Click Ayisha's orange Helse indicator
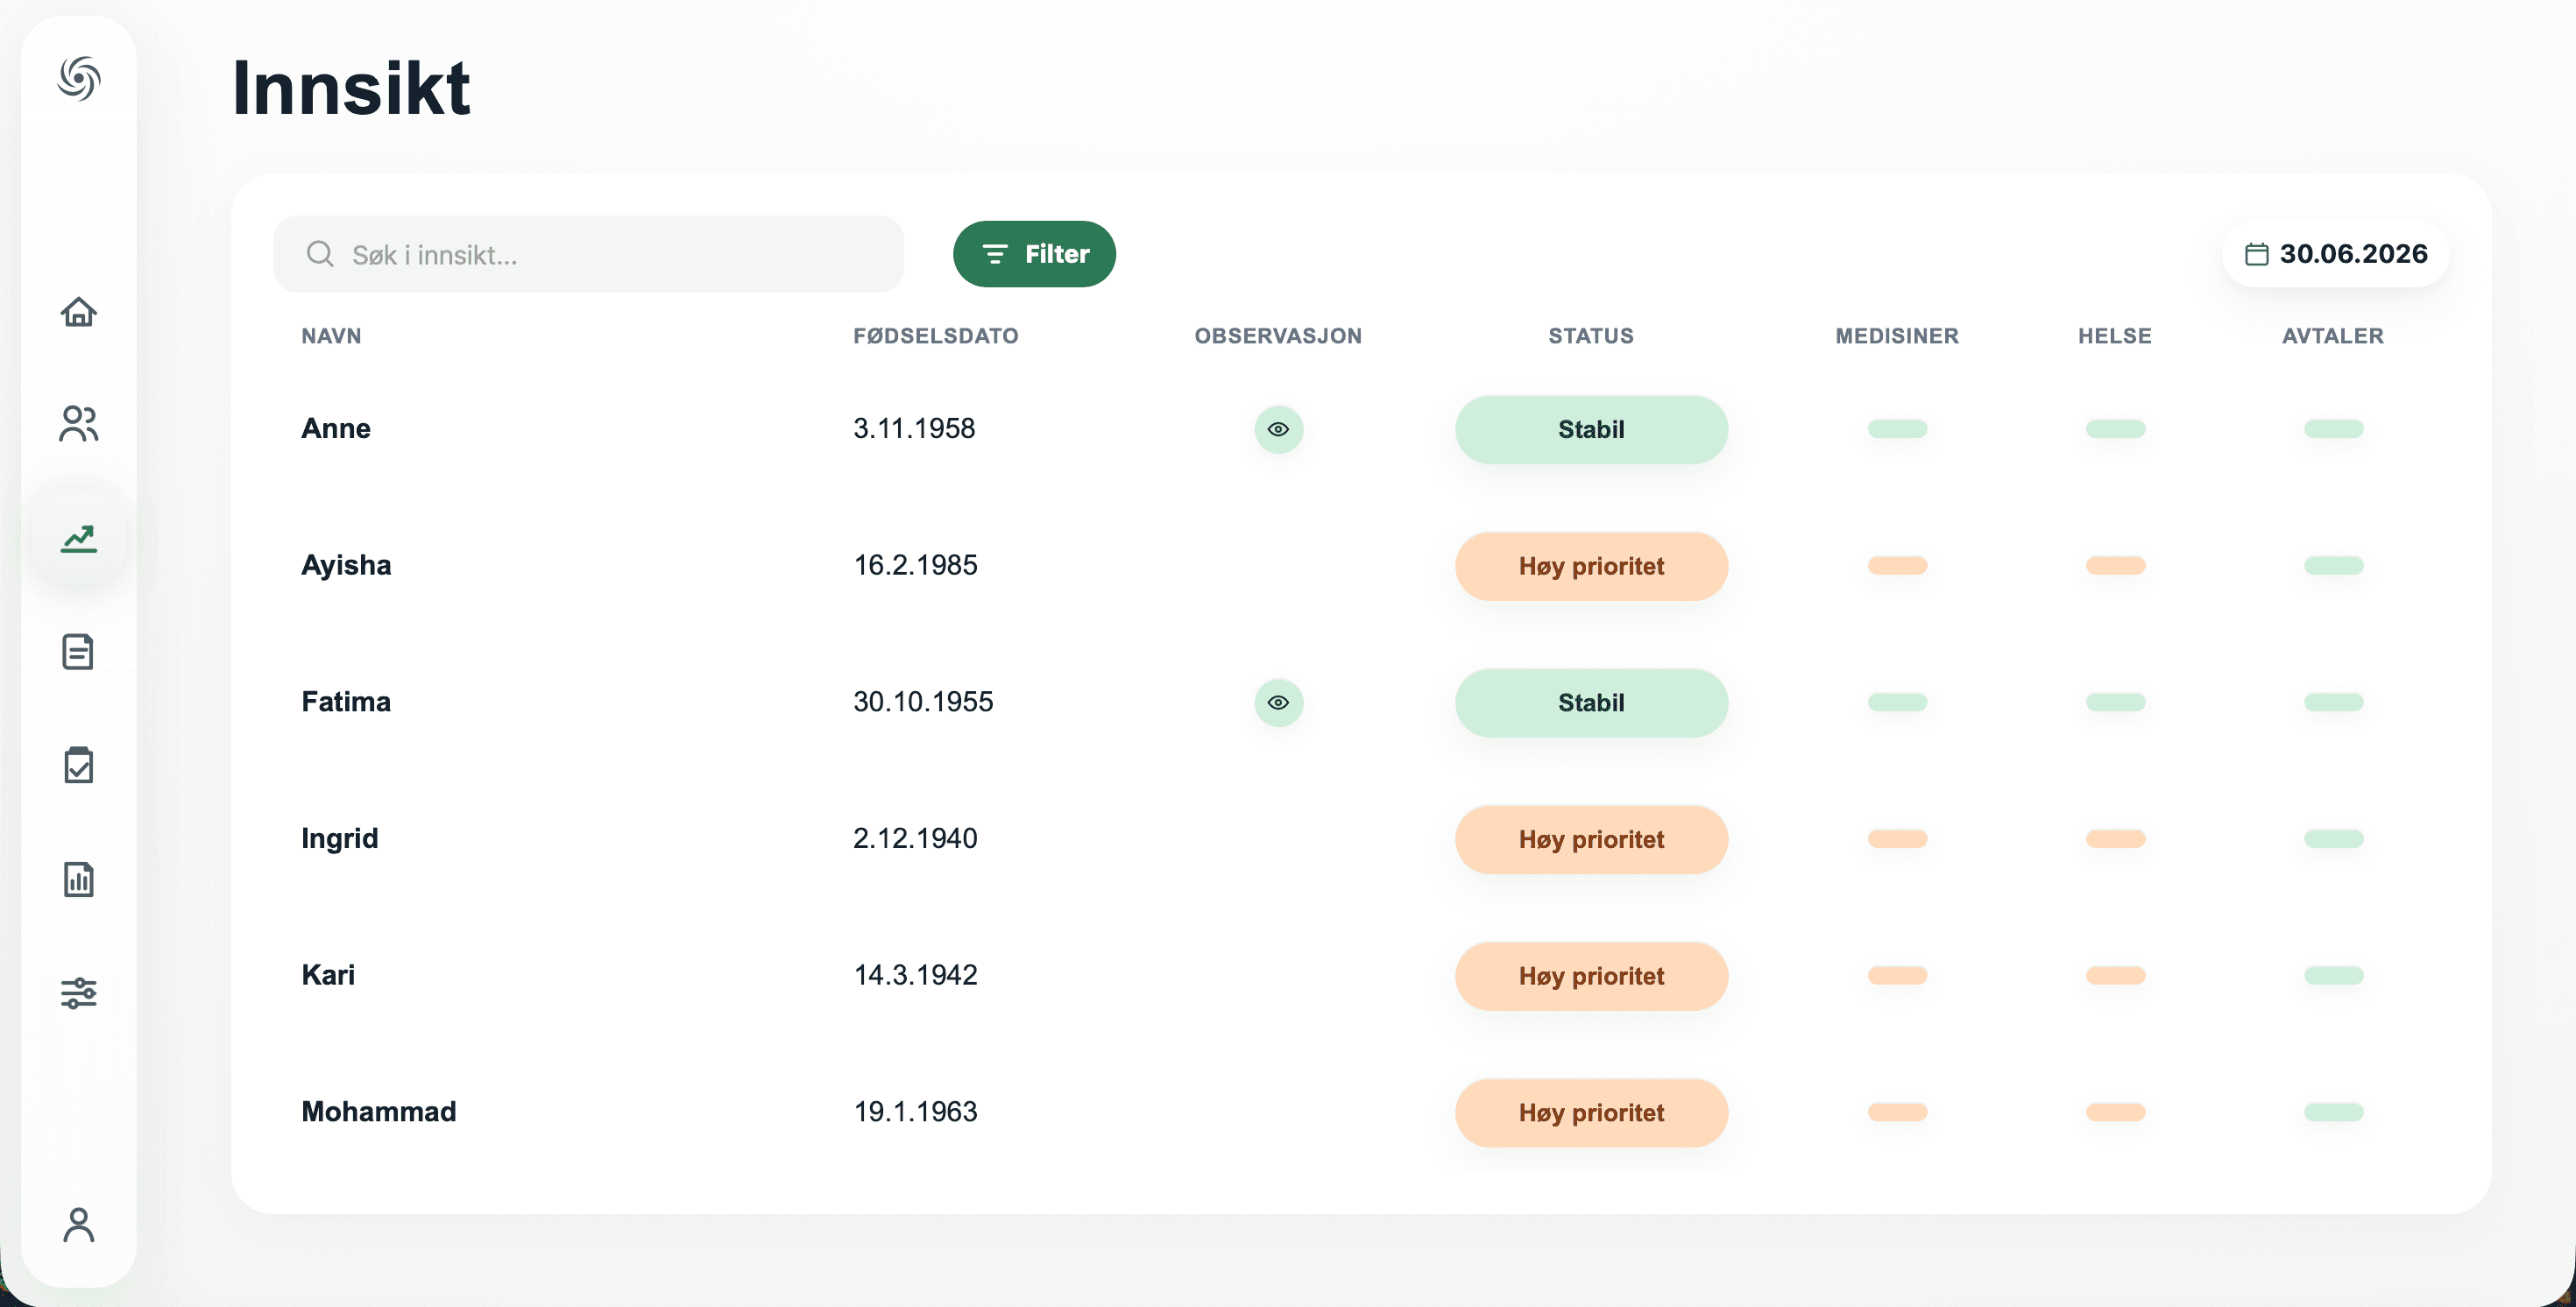 click(x=2115, y=566)
